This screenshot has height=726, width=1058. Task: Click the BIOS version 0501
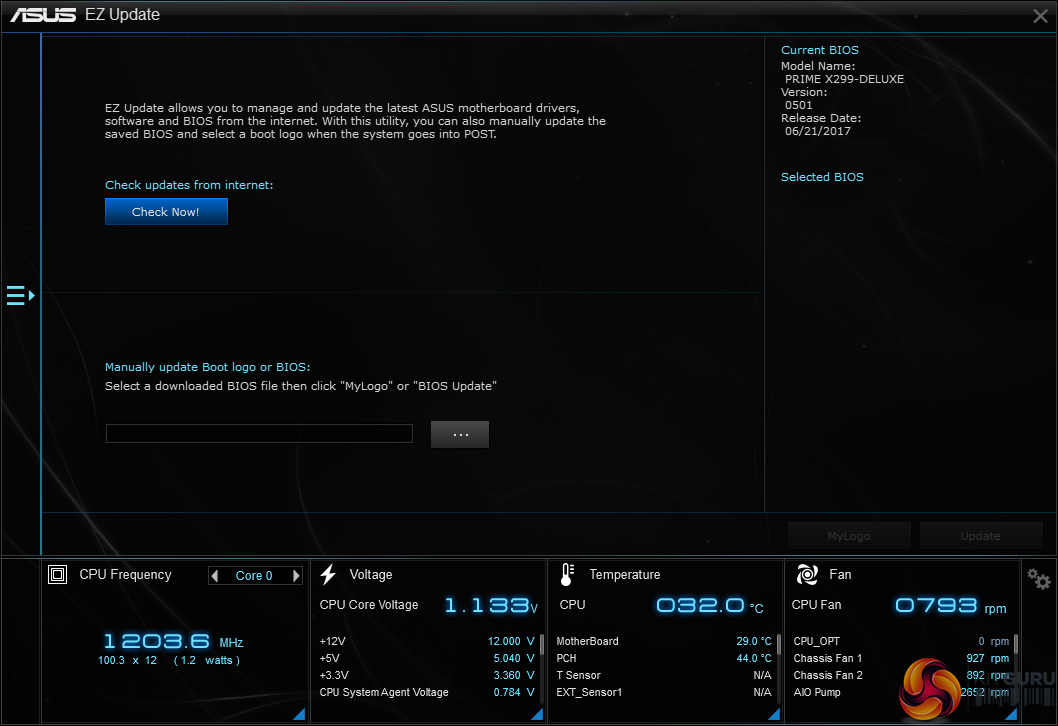[798, 105]
